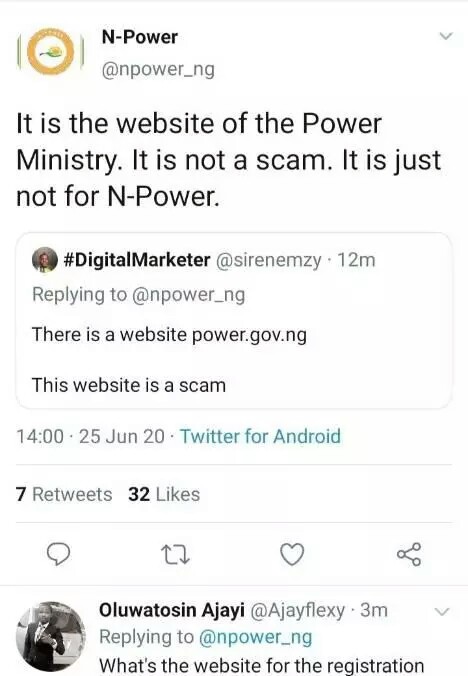
Task: View the 7 Retweets list
Action: 64,494
